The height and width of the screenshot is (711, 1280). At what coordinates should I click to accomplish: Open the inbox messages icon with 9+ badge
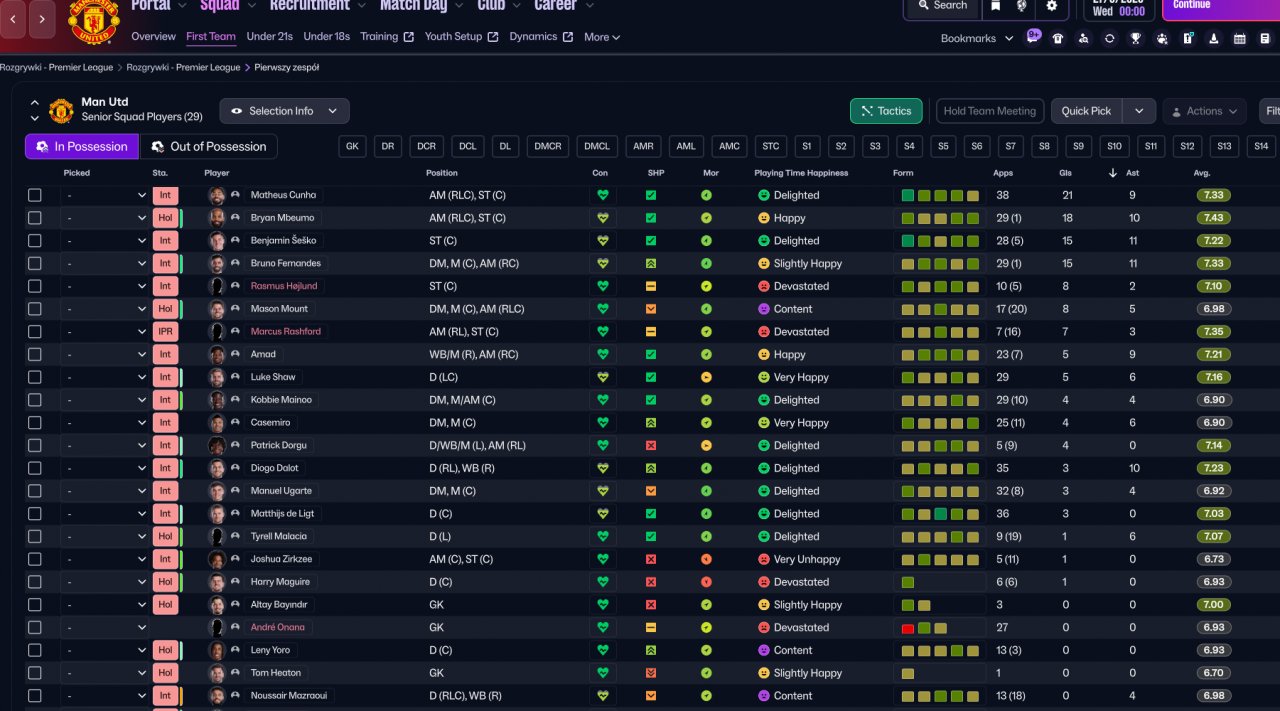(1031, 38)
